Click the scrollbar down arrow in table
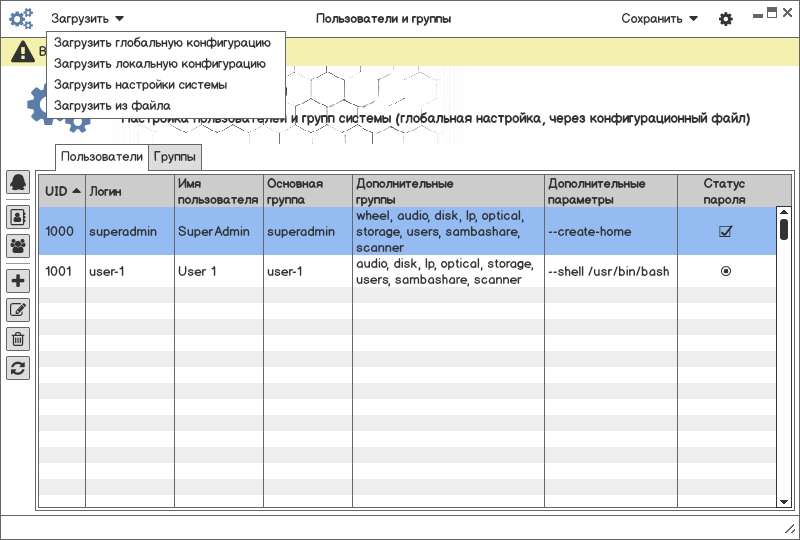 (784, 500)
